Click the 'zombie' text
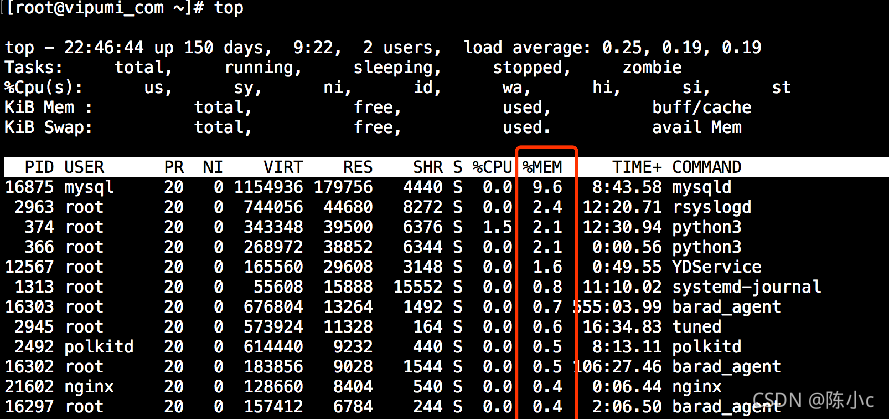 tap(652, 67)
